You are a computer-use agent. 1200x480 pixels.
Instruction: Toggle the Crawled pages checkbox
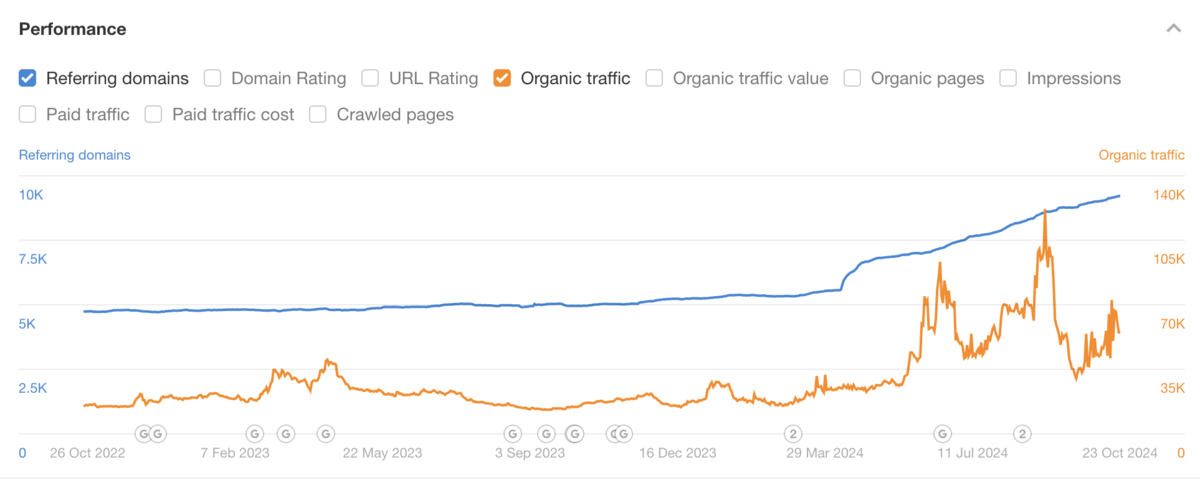coord(318,115)
